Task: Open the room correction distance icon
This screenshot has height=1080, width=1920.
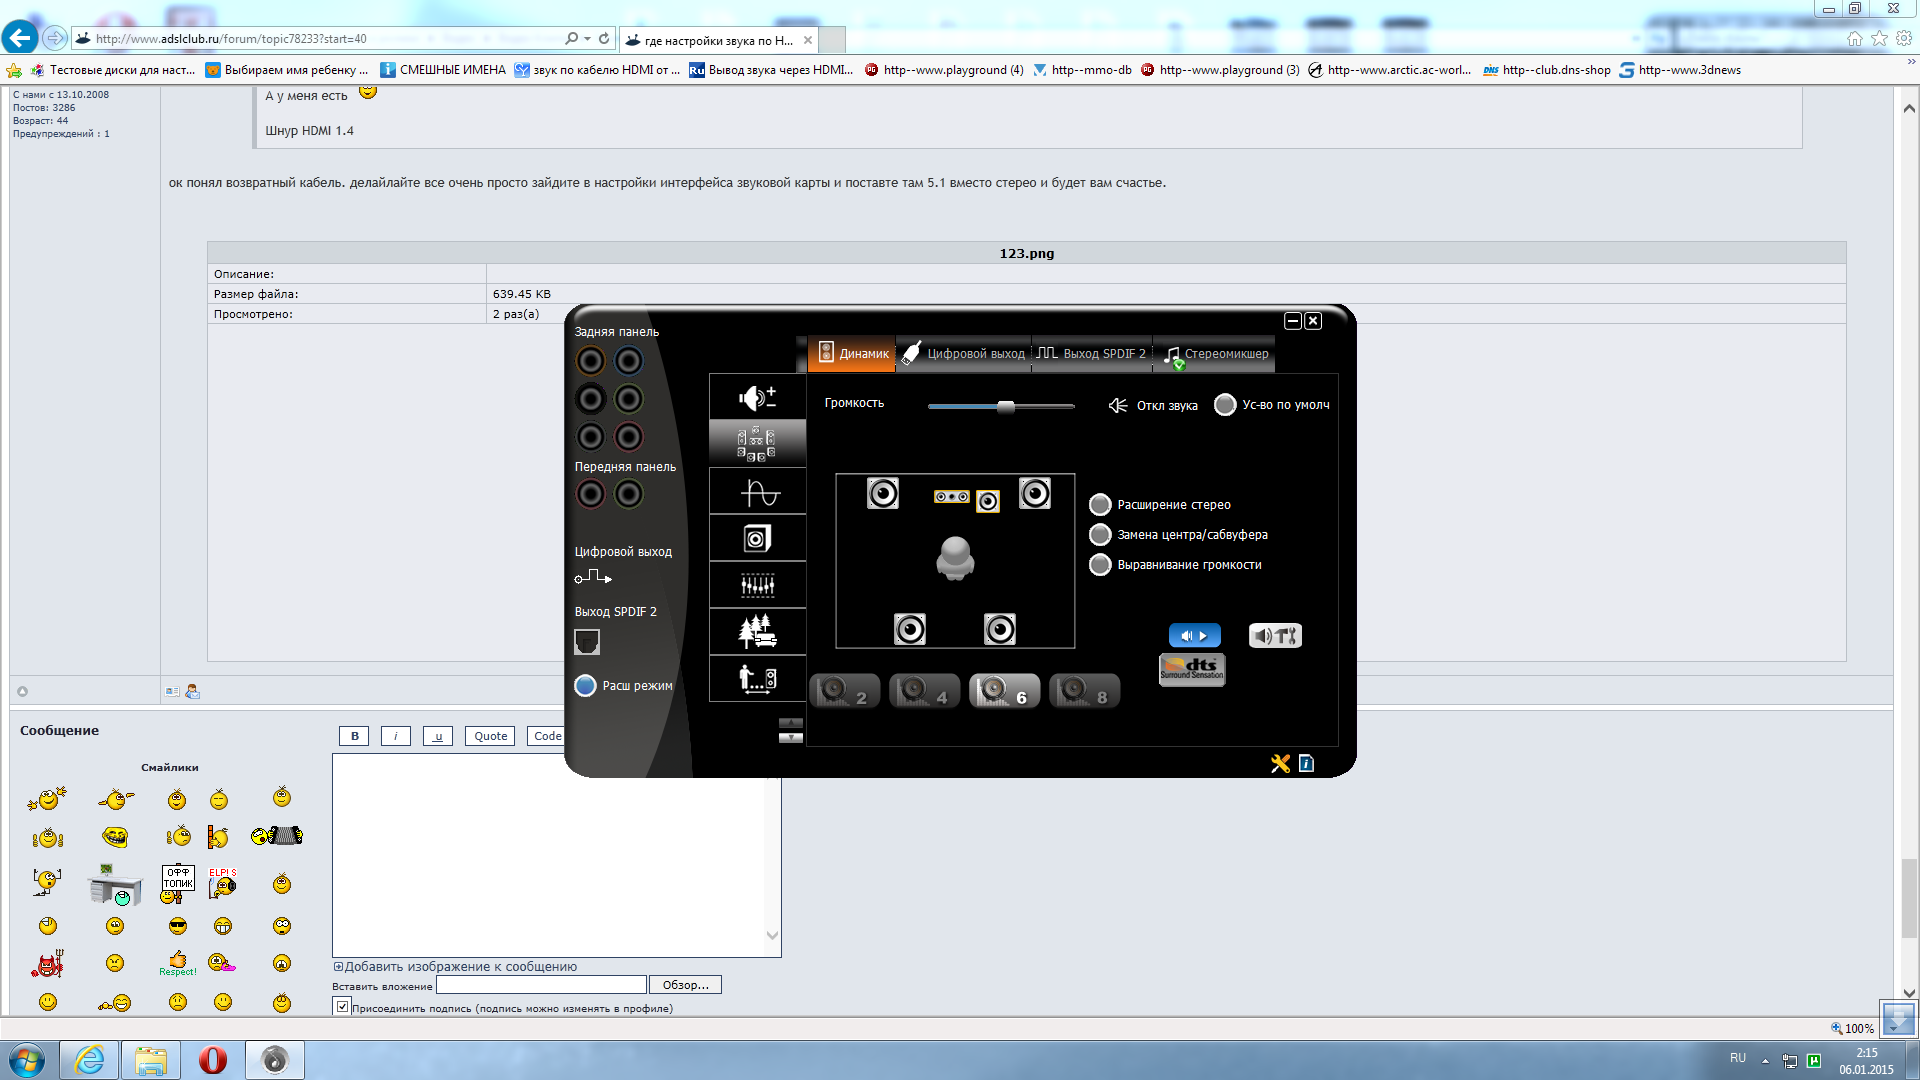Action: pyautogui.click(x=757, y=679)
